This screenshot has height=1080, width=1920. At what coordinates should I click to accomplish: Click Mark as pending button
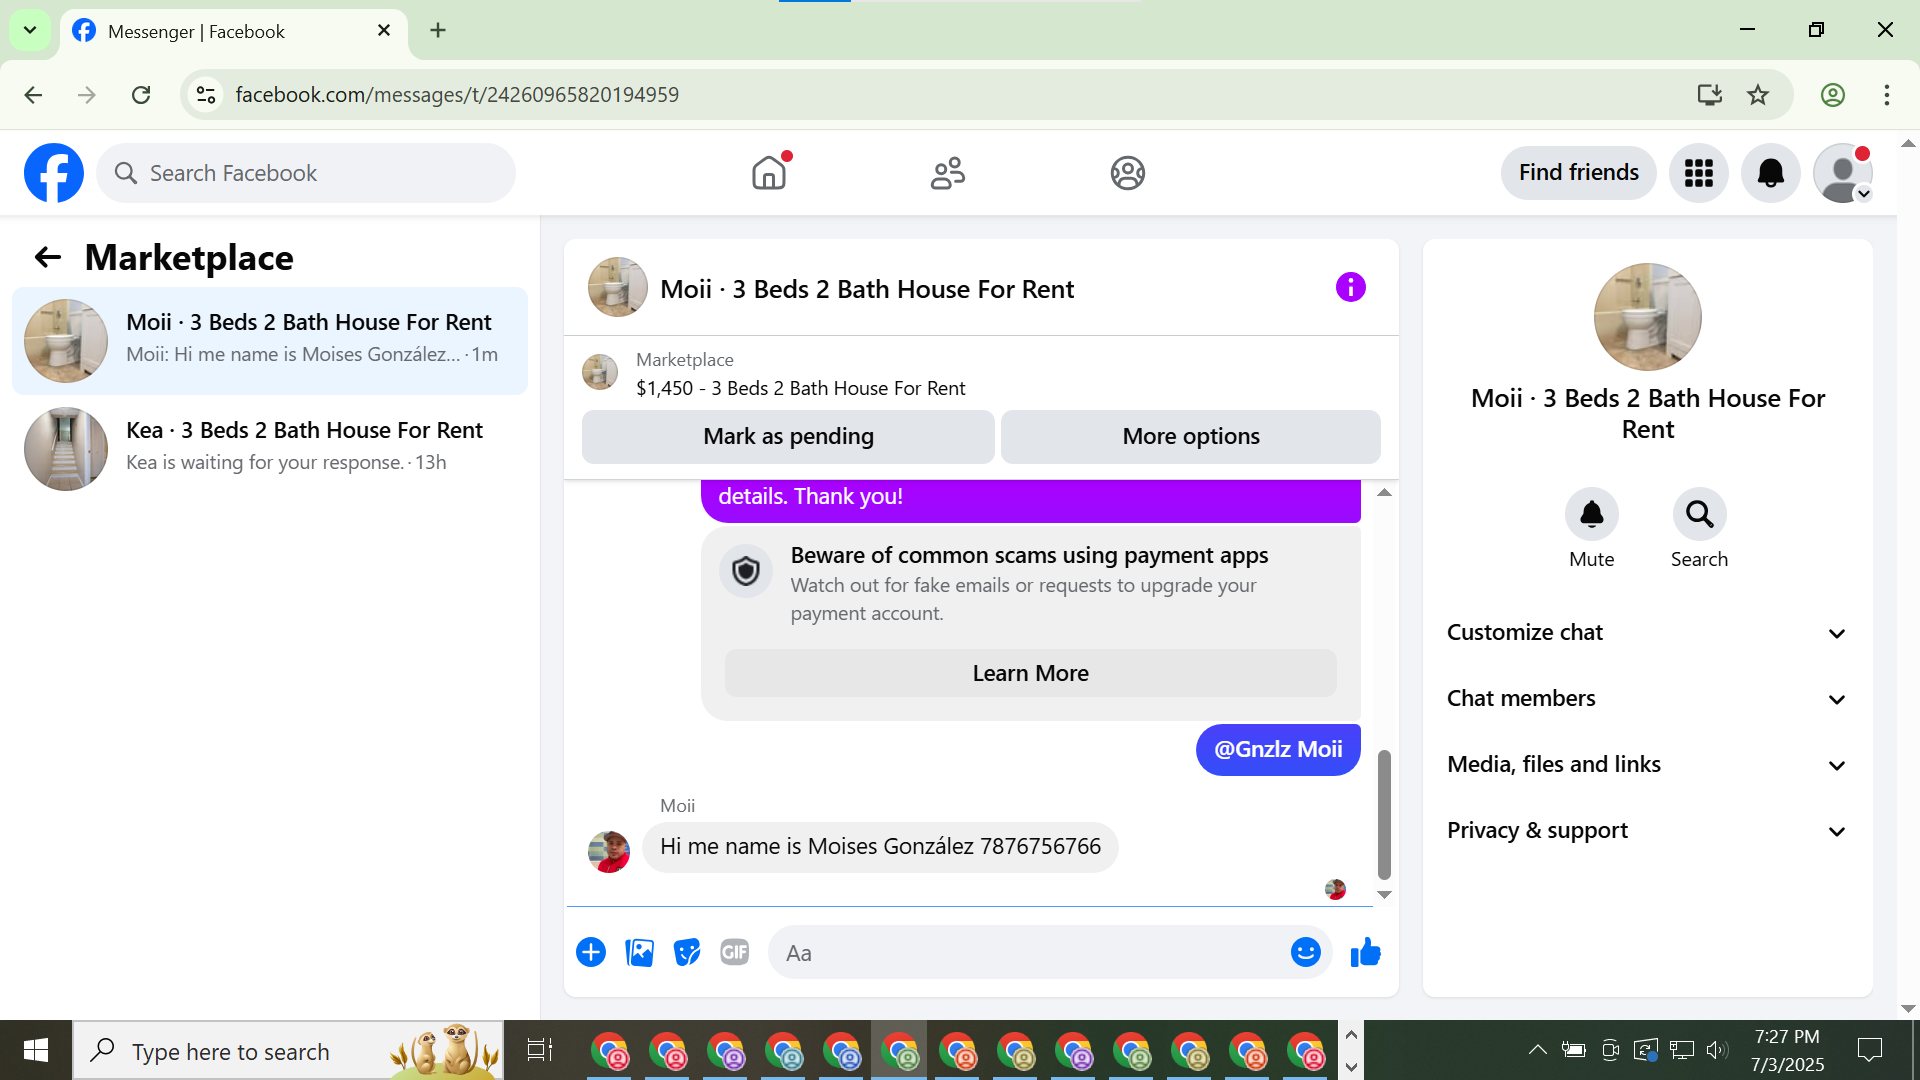point(788,437)
